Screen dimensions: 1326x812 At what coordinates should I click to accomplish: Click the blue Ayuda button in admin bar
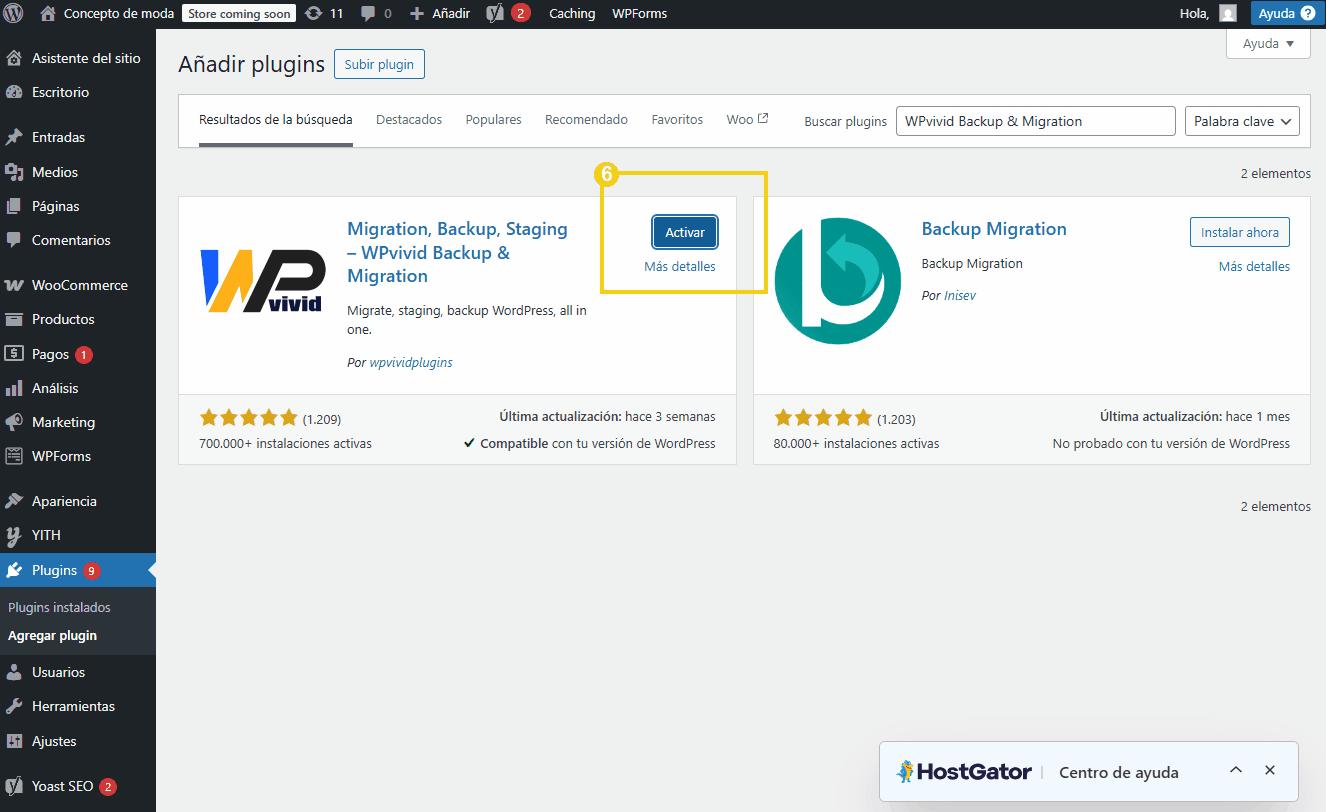click(1287, 14)
